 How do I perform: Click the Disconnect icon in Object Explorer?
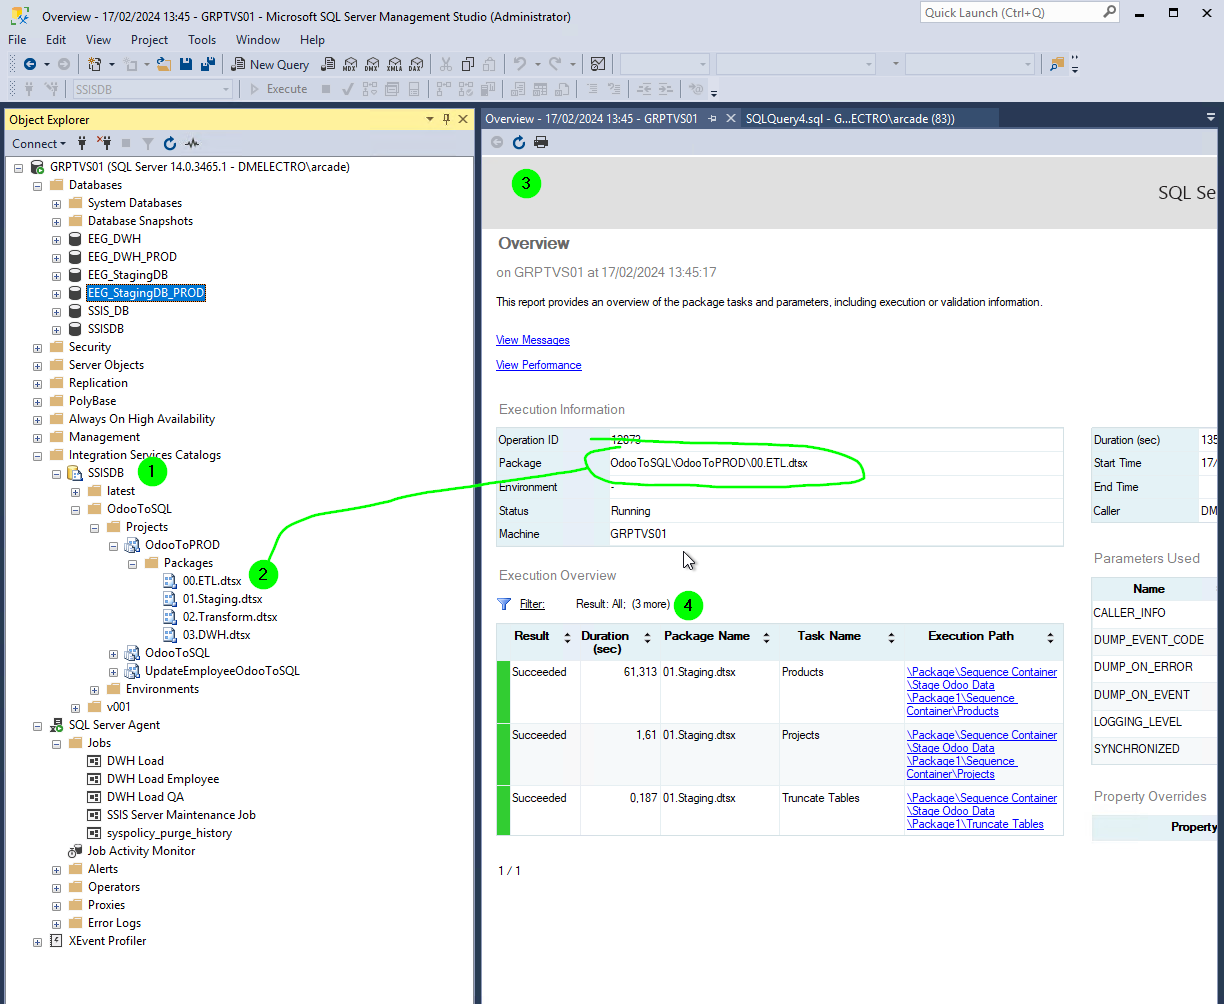click(102, 143)
